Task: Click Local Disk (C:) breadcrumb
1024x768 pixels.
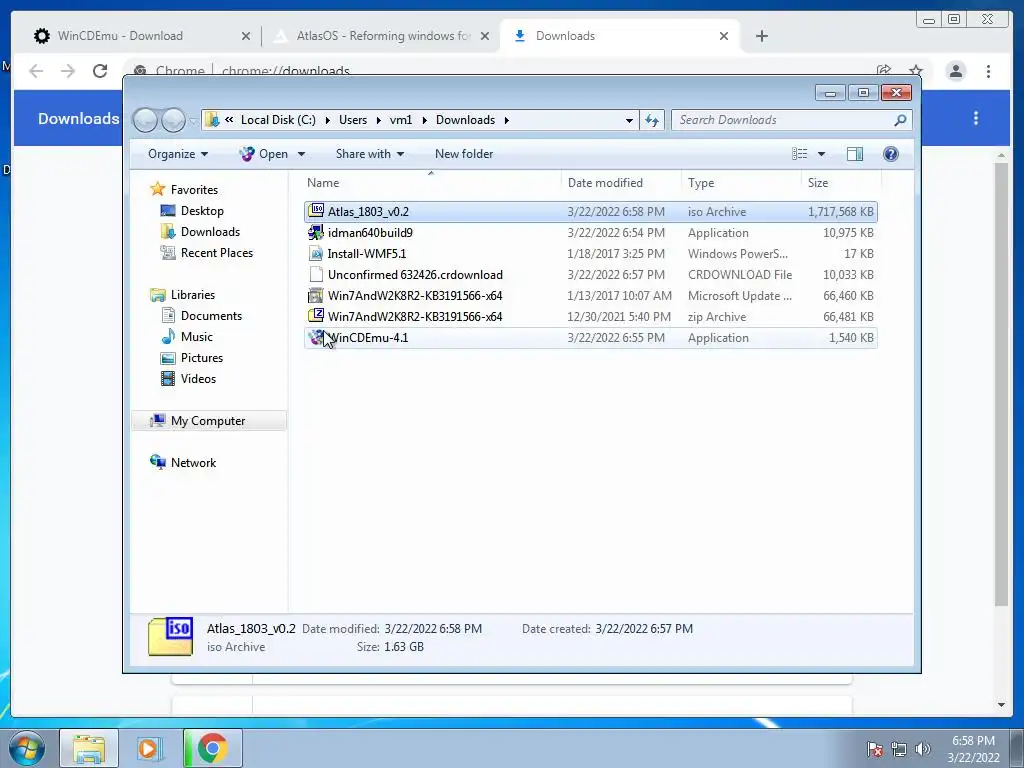Action: [x=278, y=120]
